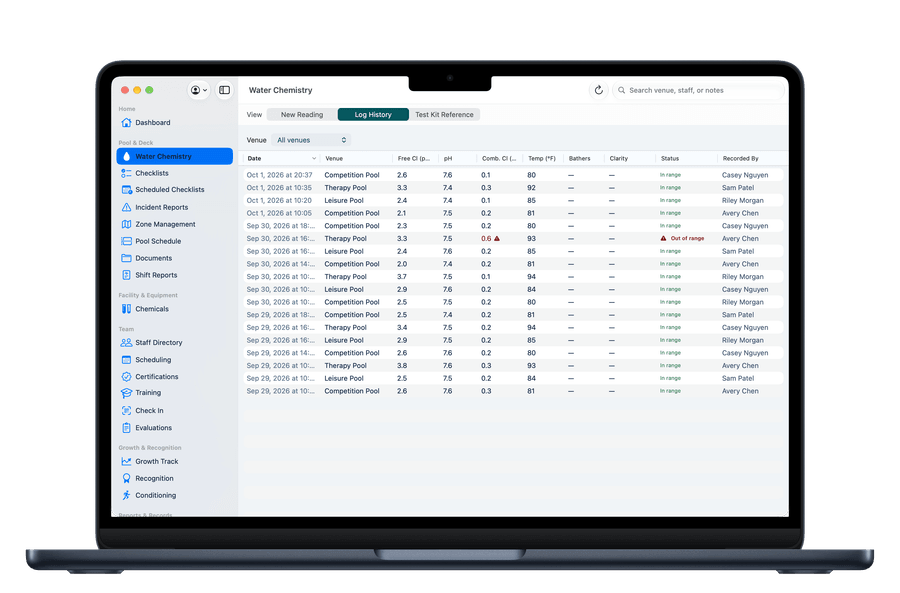Open the Growth Track chart icon
Viewport: 900px width, 593px height.
126,461
